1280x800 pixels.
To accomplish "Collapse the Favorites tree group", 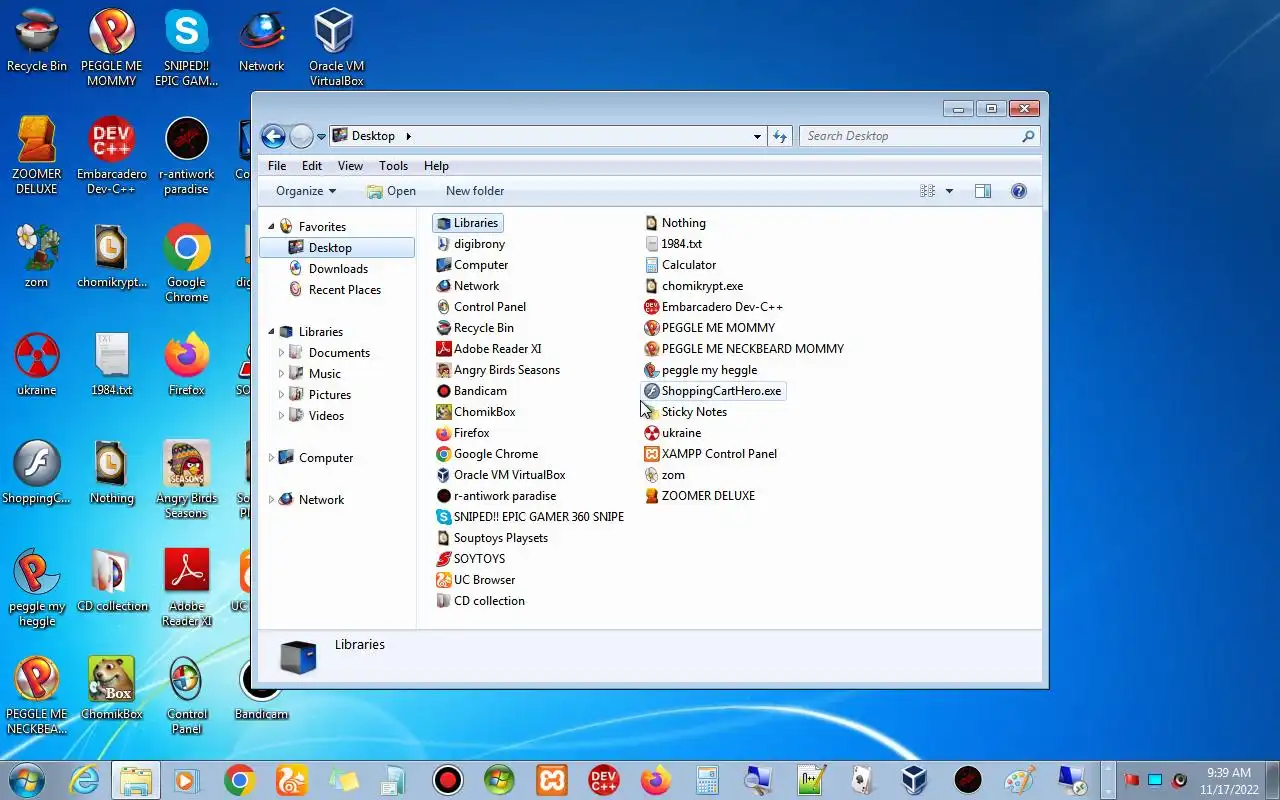I will pos(271,227).
